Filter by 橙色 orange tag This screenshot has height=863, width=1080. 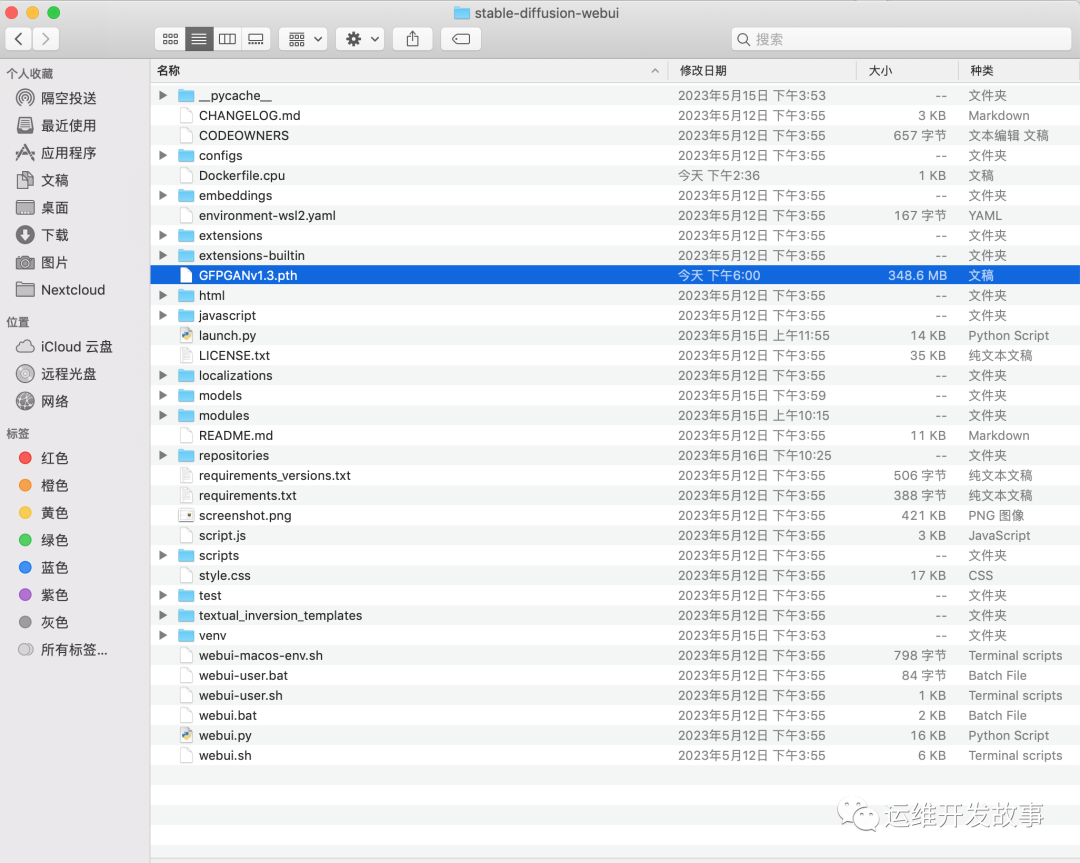tap(44, 486)
